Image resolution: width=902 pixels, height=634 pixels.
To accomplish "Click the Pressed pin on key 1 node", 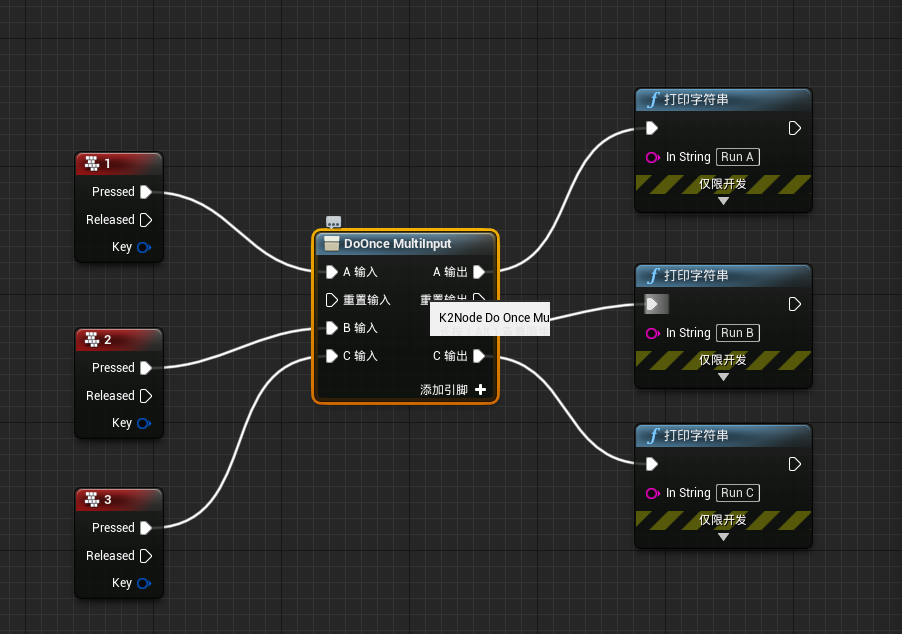I will (x=145, y=192).
